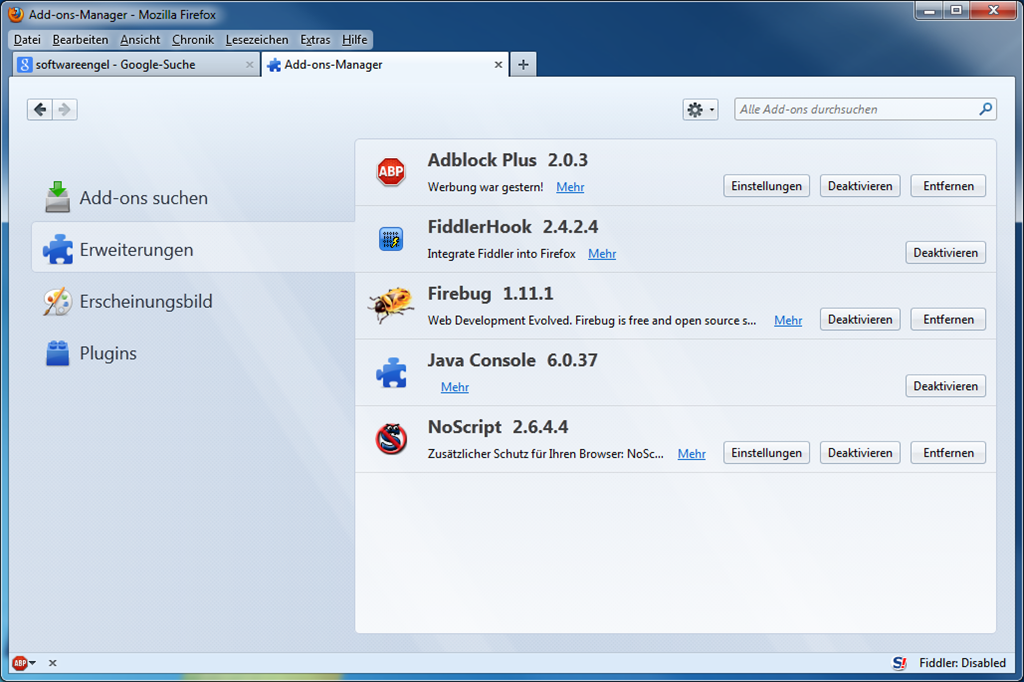
Task: Open the Extras menu
Action: click(315, 40)
